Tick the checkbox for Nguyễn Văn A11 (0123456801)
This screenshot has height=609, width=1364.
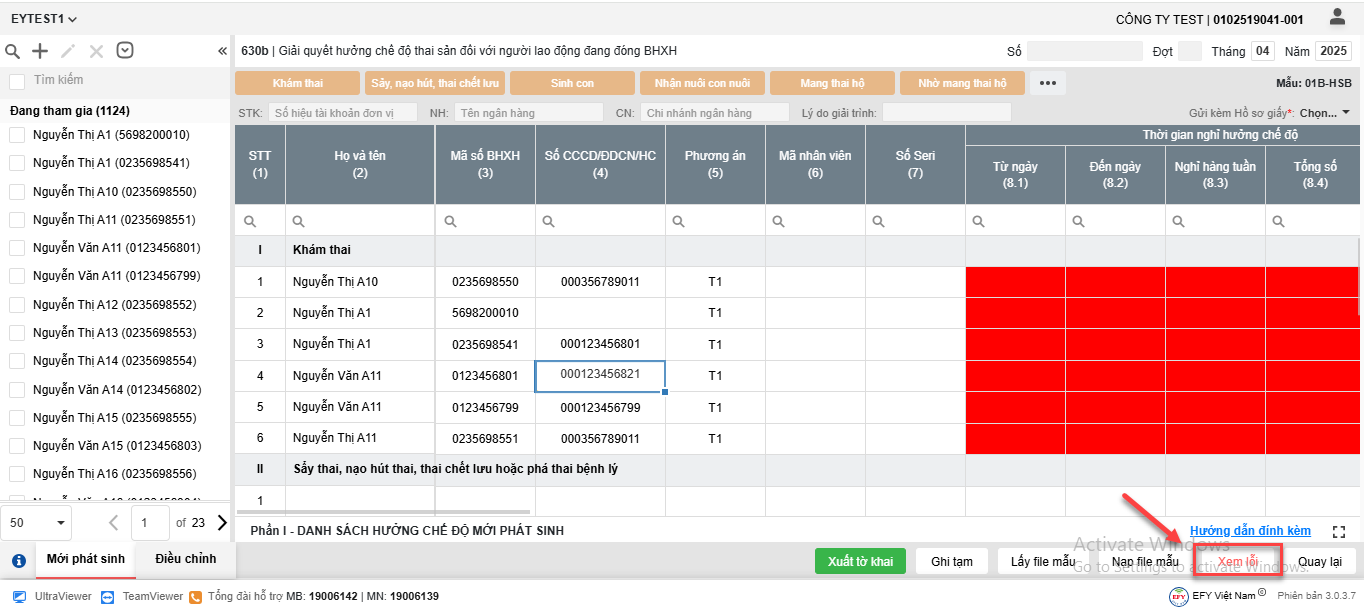(17, 248)
